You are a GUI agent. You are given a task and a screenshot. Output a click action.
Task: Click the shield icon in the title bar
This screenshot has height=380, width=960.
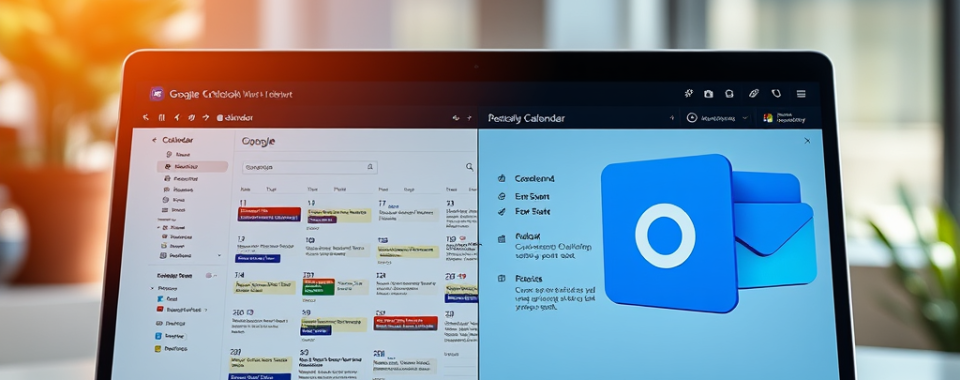(776, 94)
